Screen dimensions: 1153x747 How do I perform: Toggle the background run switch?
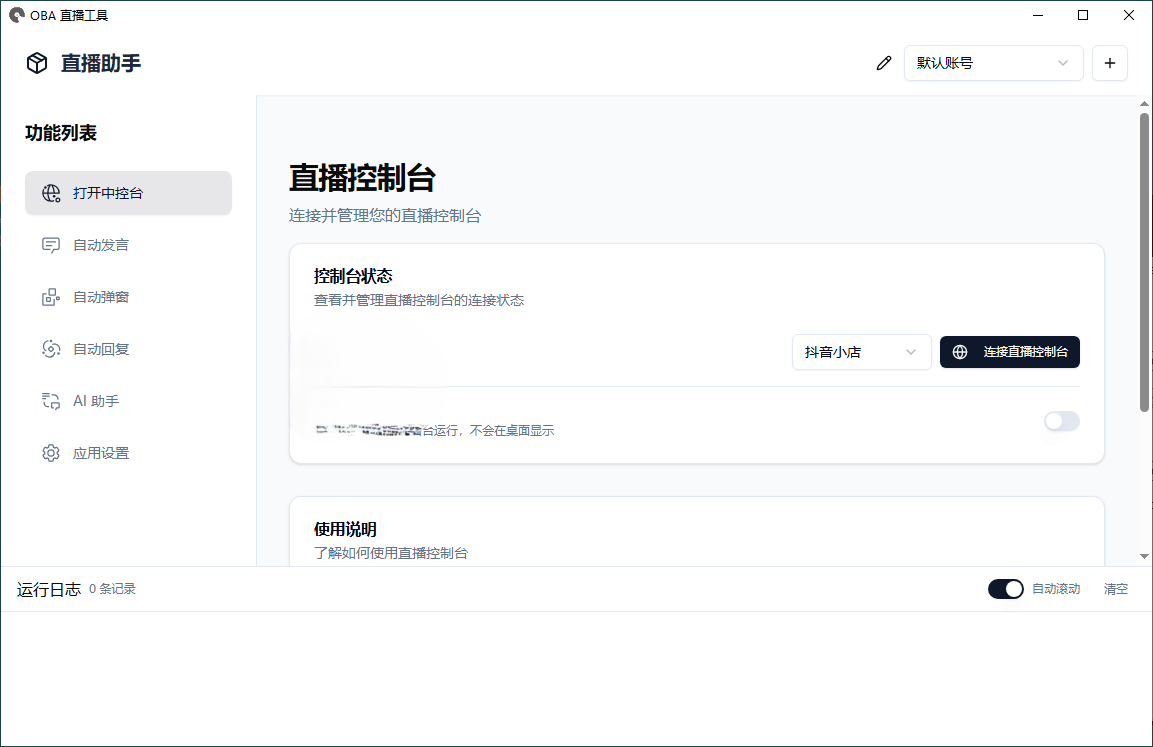point(1062,421)
